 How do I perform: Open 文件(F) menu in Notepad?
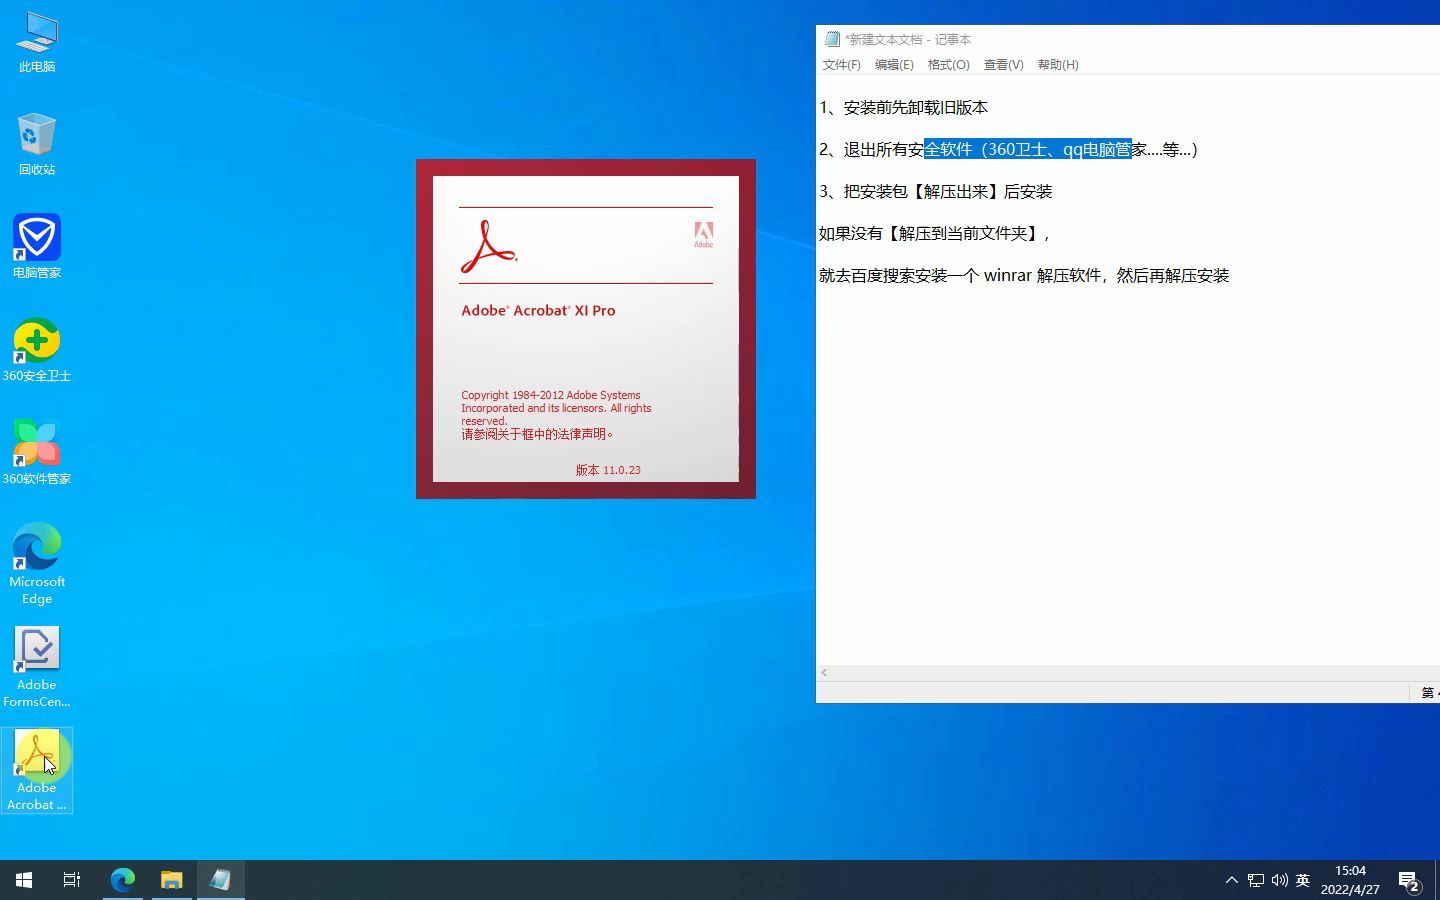point(841,64)
